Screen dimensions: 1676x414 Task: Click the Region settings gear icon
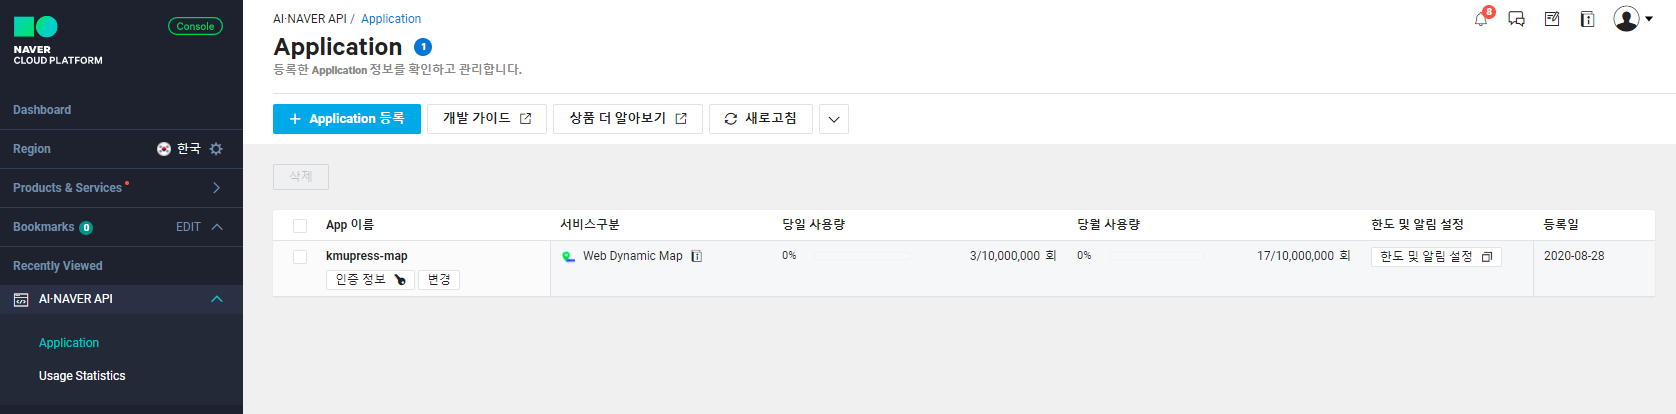[216, 149]
